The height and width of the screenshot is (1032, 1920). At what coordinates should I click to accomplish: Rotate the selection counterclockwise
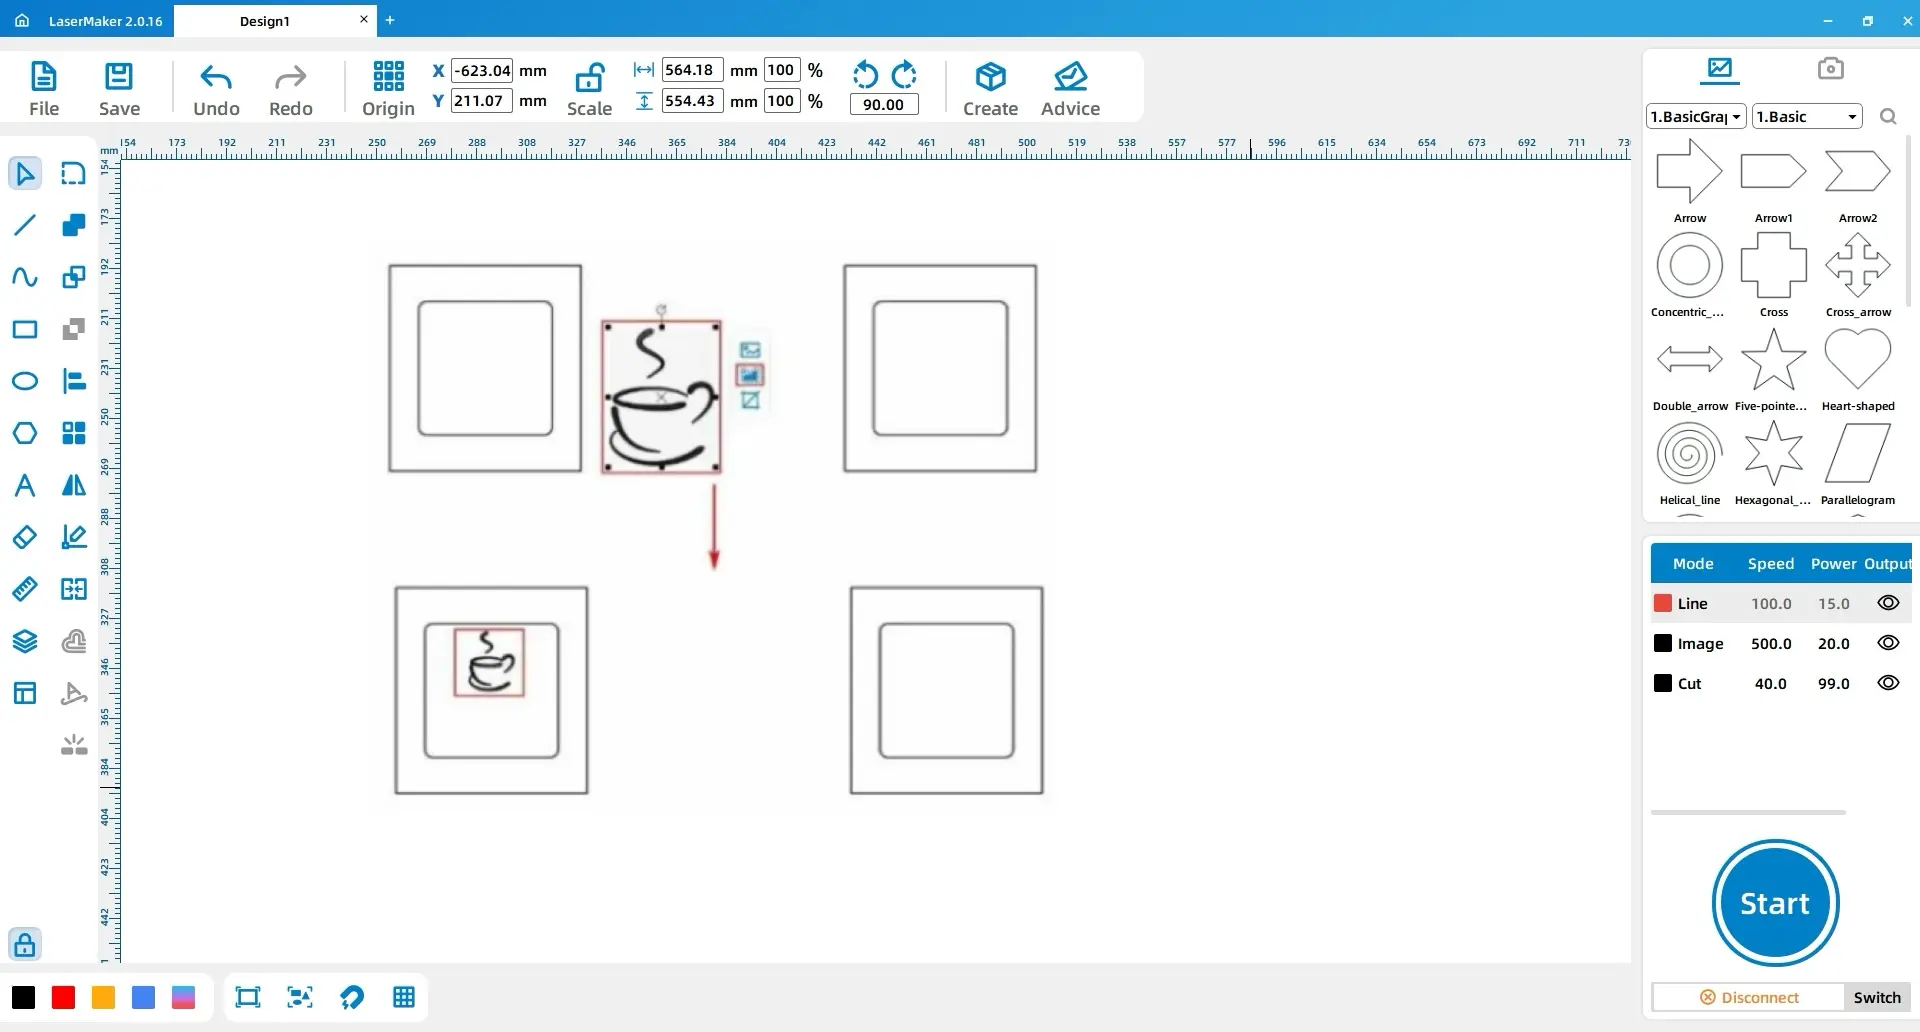coord(865,74)
